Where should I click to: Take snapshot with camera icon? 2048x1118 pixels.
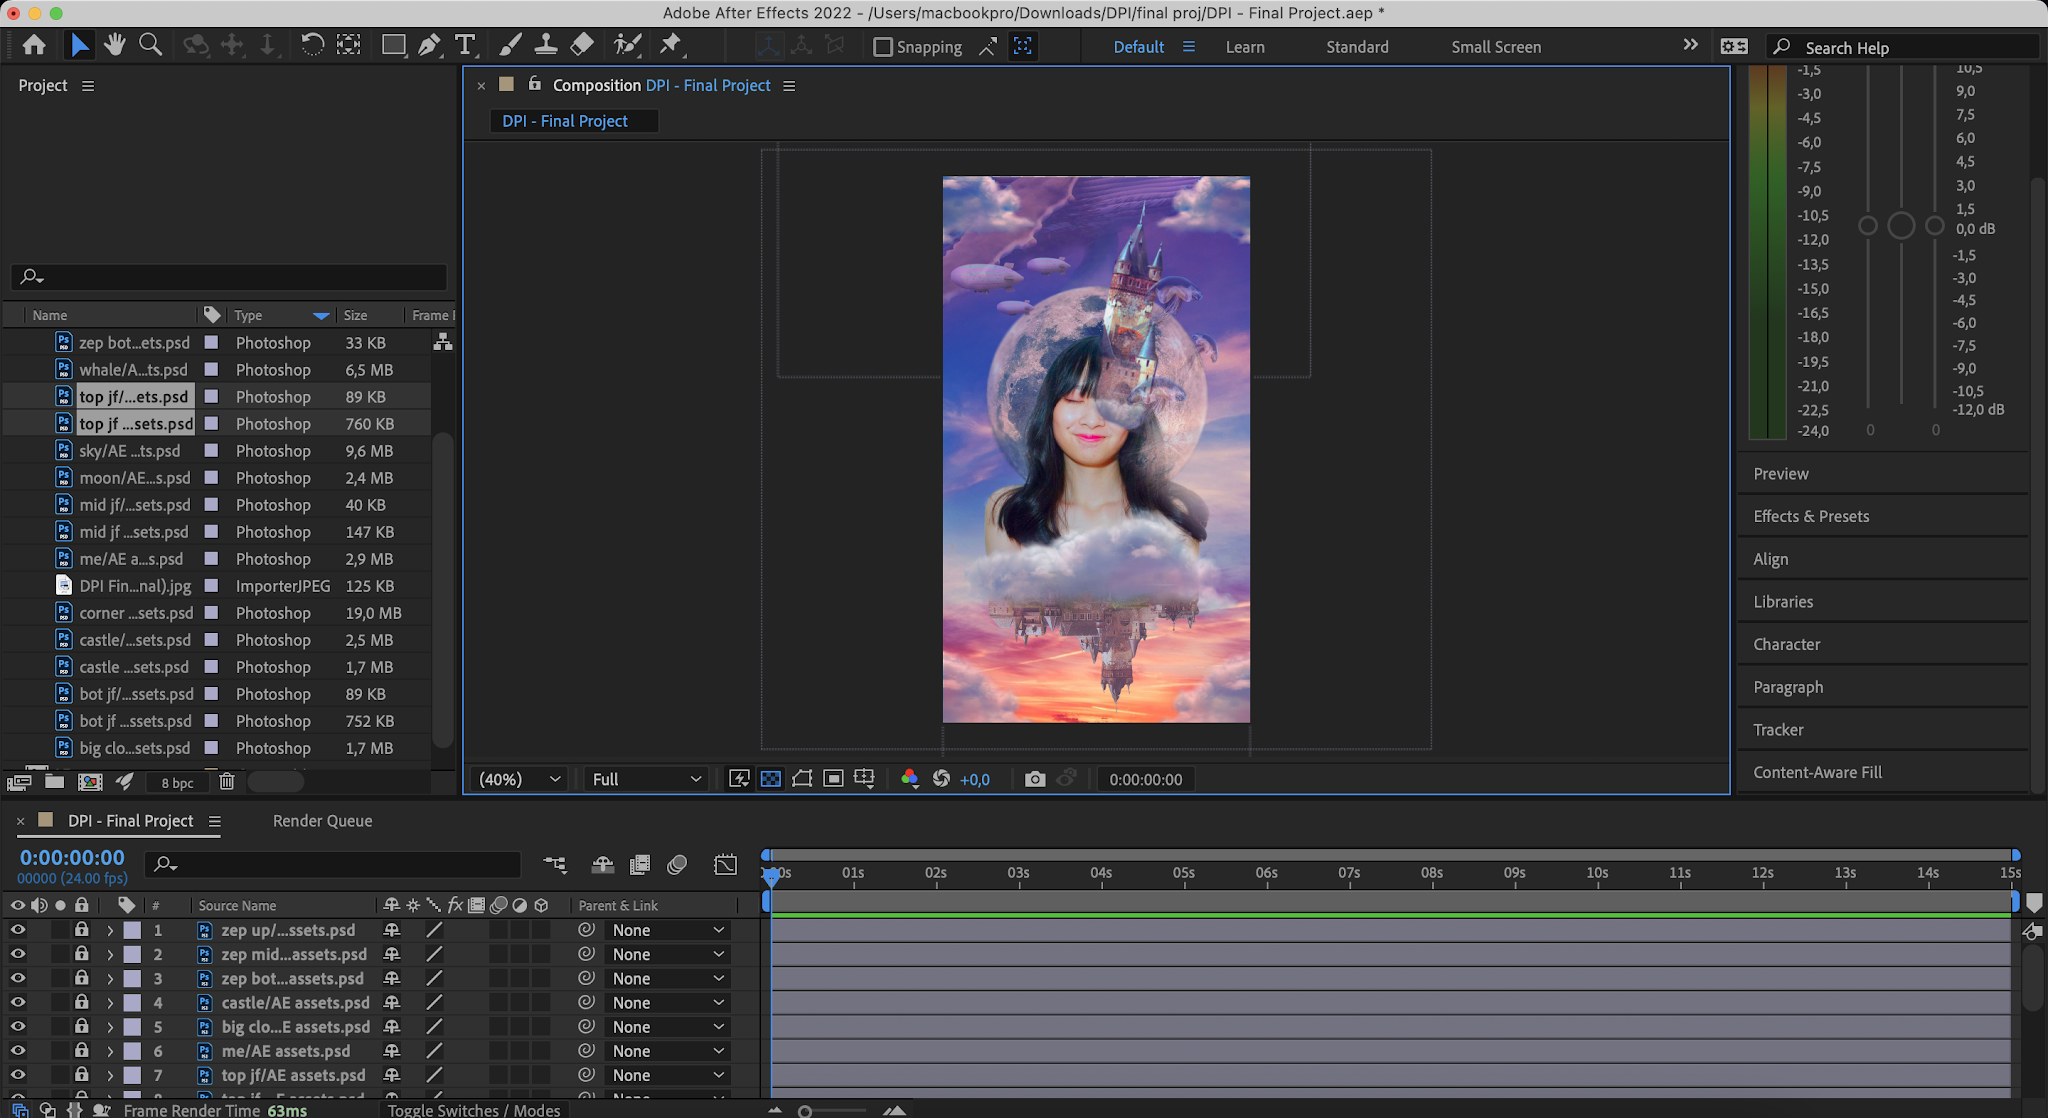coord(1035,779)
